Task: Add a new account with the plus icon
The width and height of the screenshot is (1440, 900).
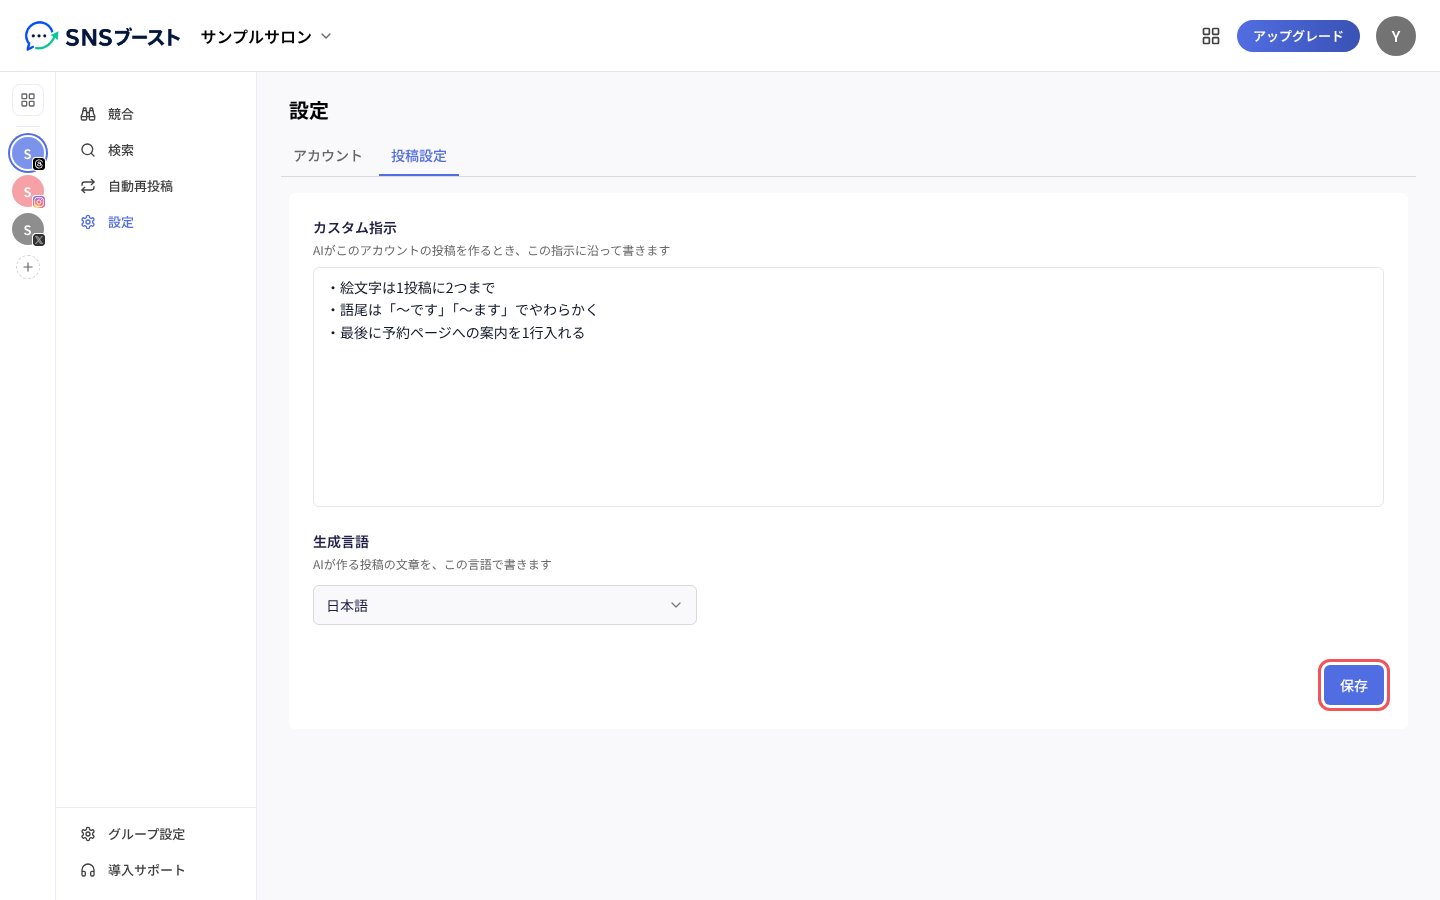Action: (28, 267)
